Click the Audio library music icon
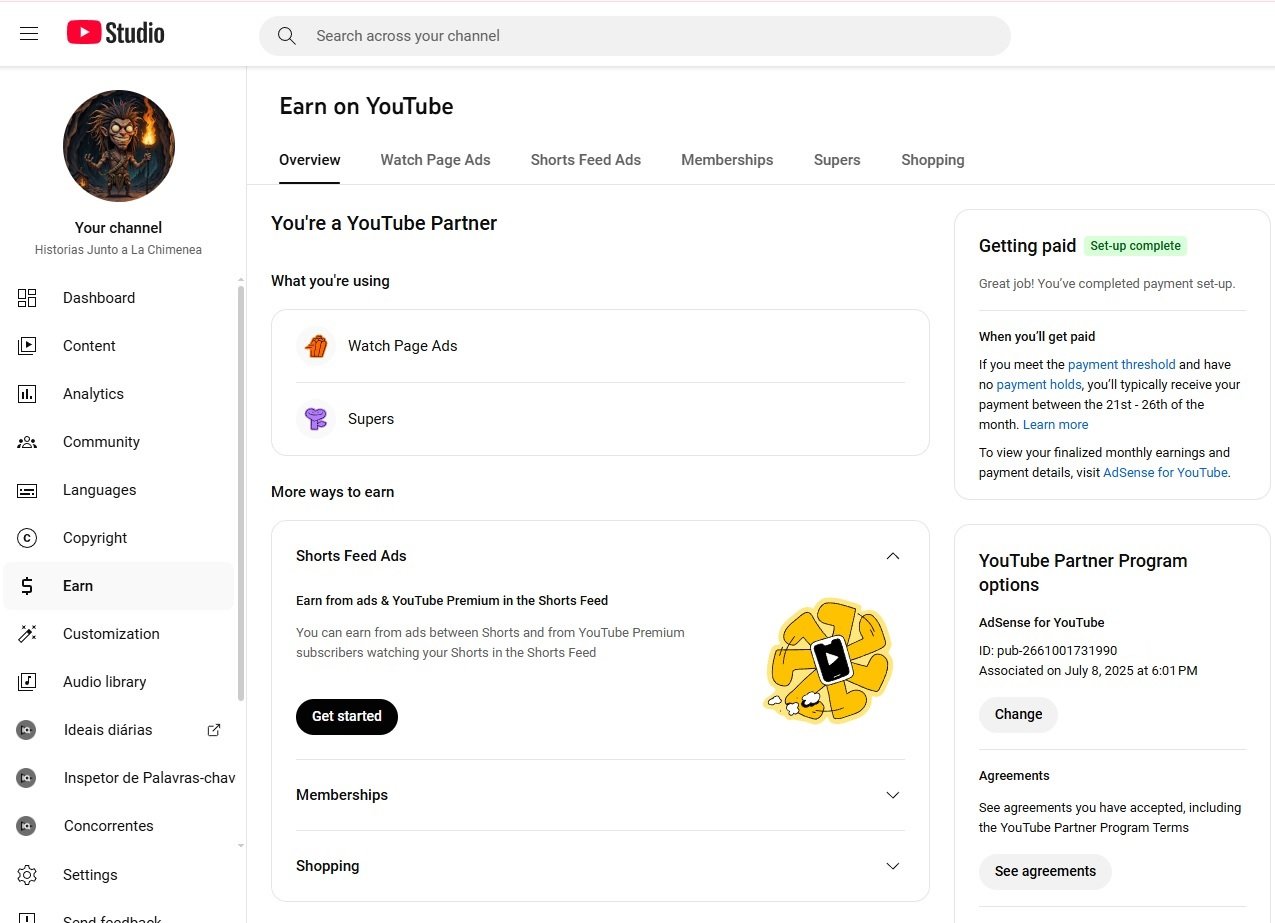Viewport: 1275px width, 923px height. tap(27, 682)
